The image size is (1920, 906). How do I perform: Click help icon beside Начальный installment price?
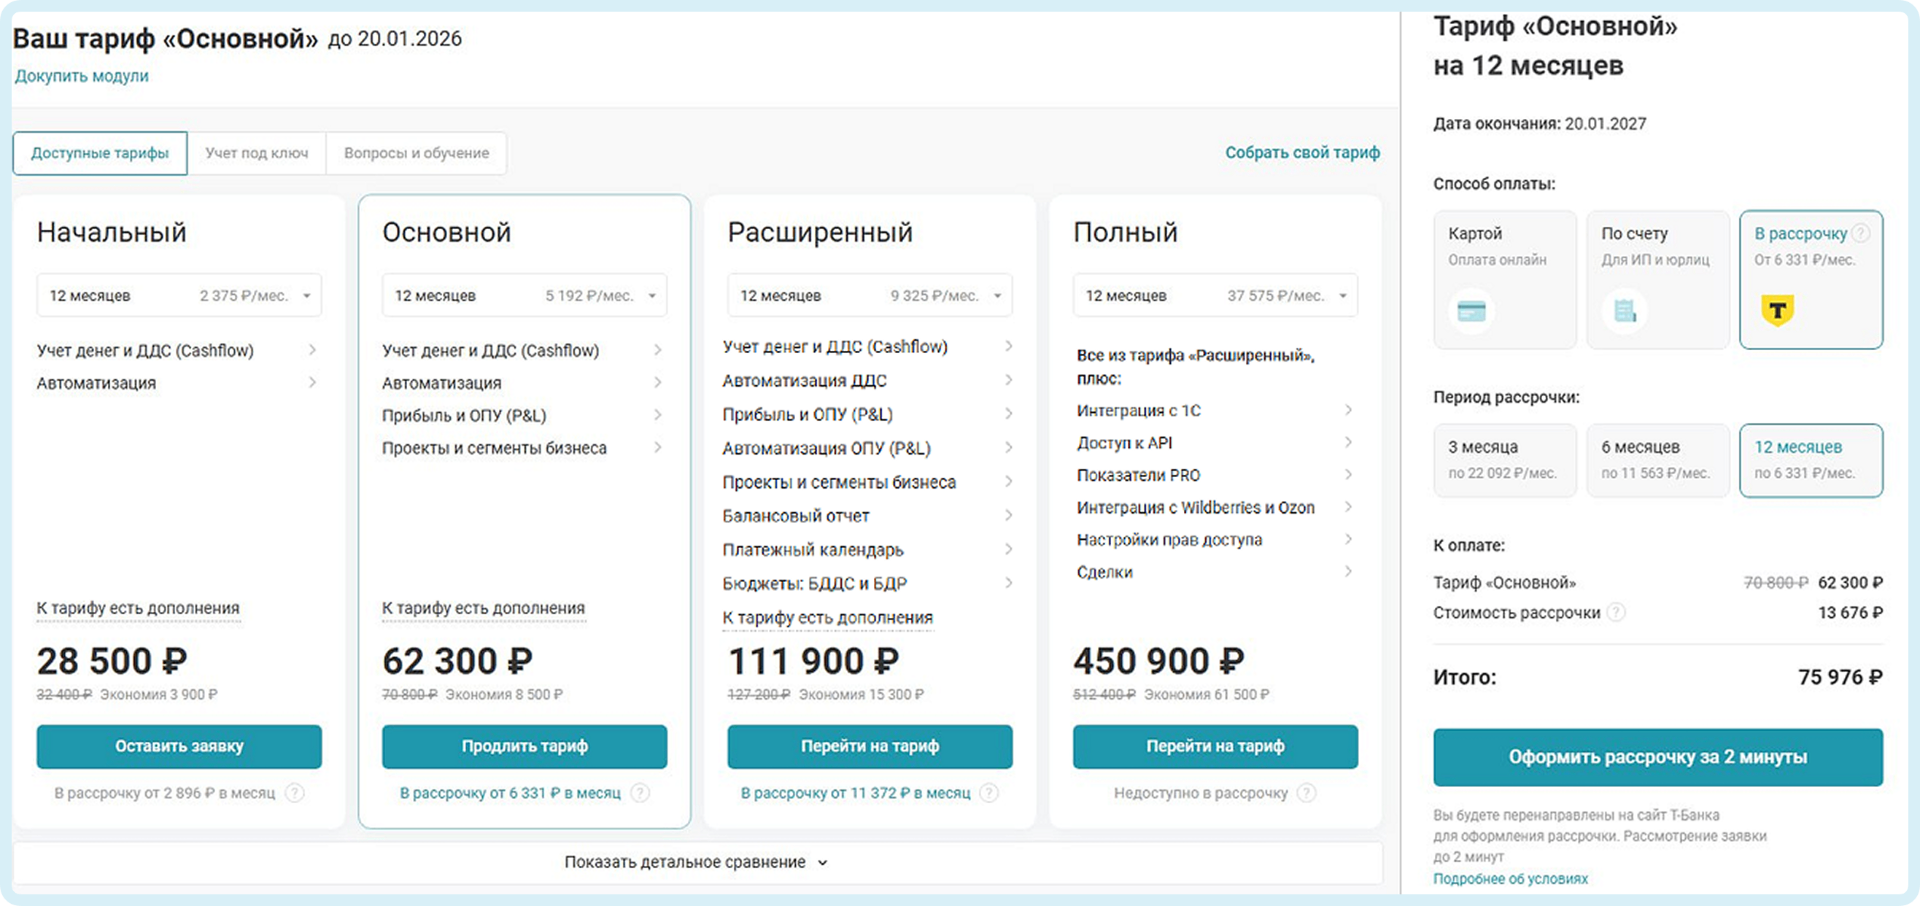(295, 793)
